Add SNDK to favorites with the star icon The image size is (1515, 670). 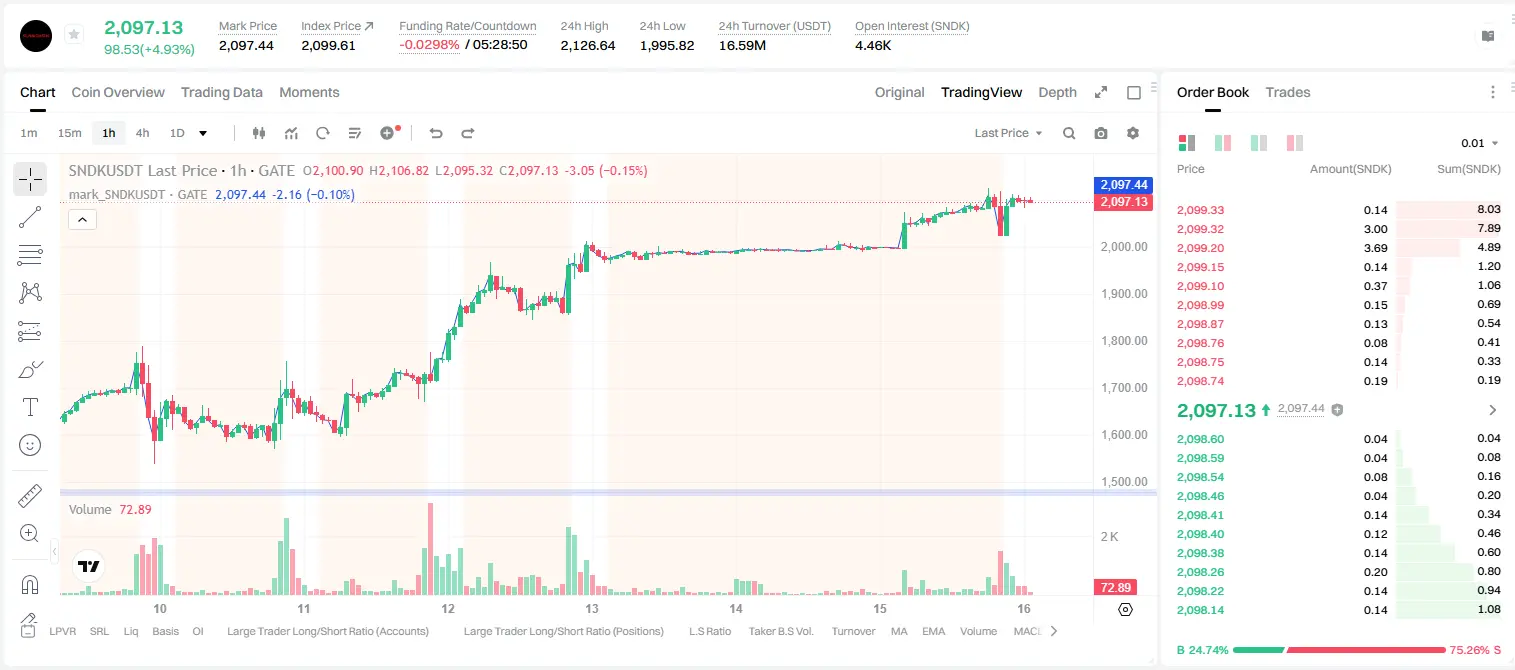click(x=74, y=35)
